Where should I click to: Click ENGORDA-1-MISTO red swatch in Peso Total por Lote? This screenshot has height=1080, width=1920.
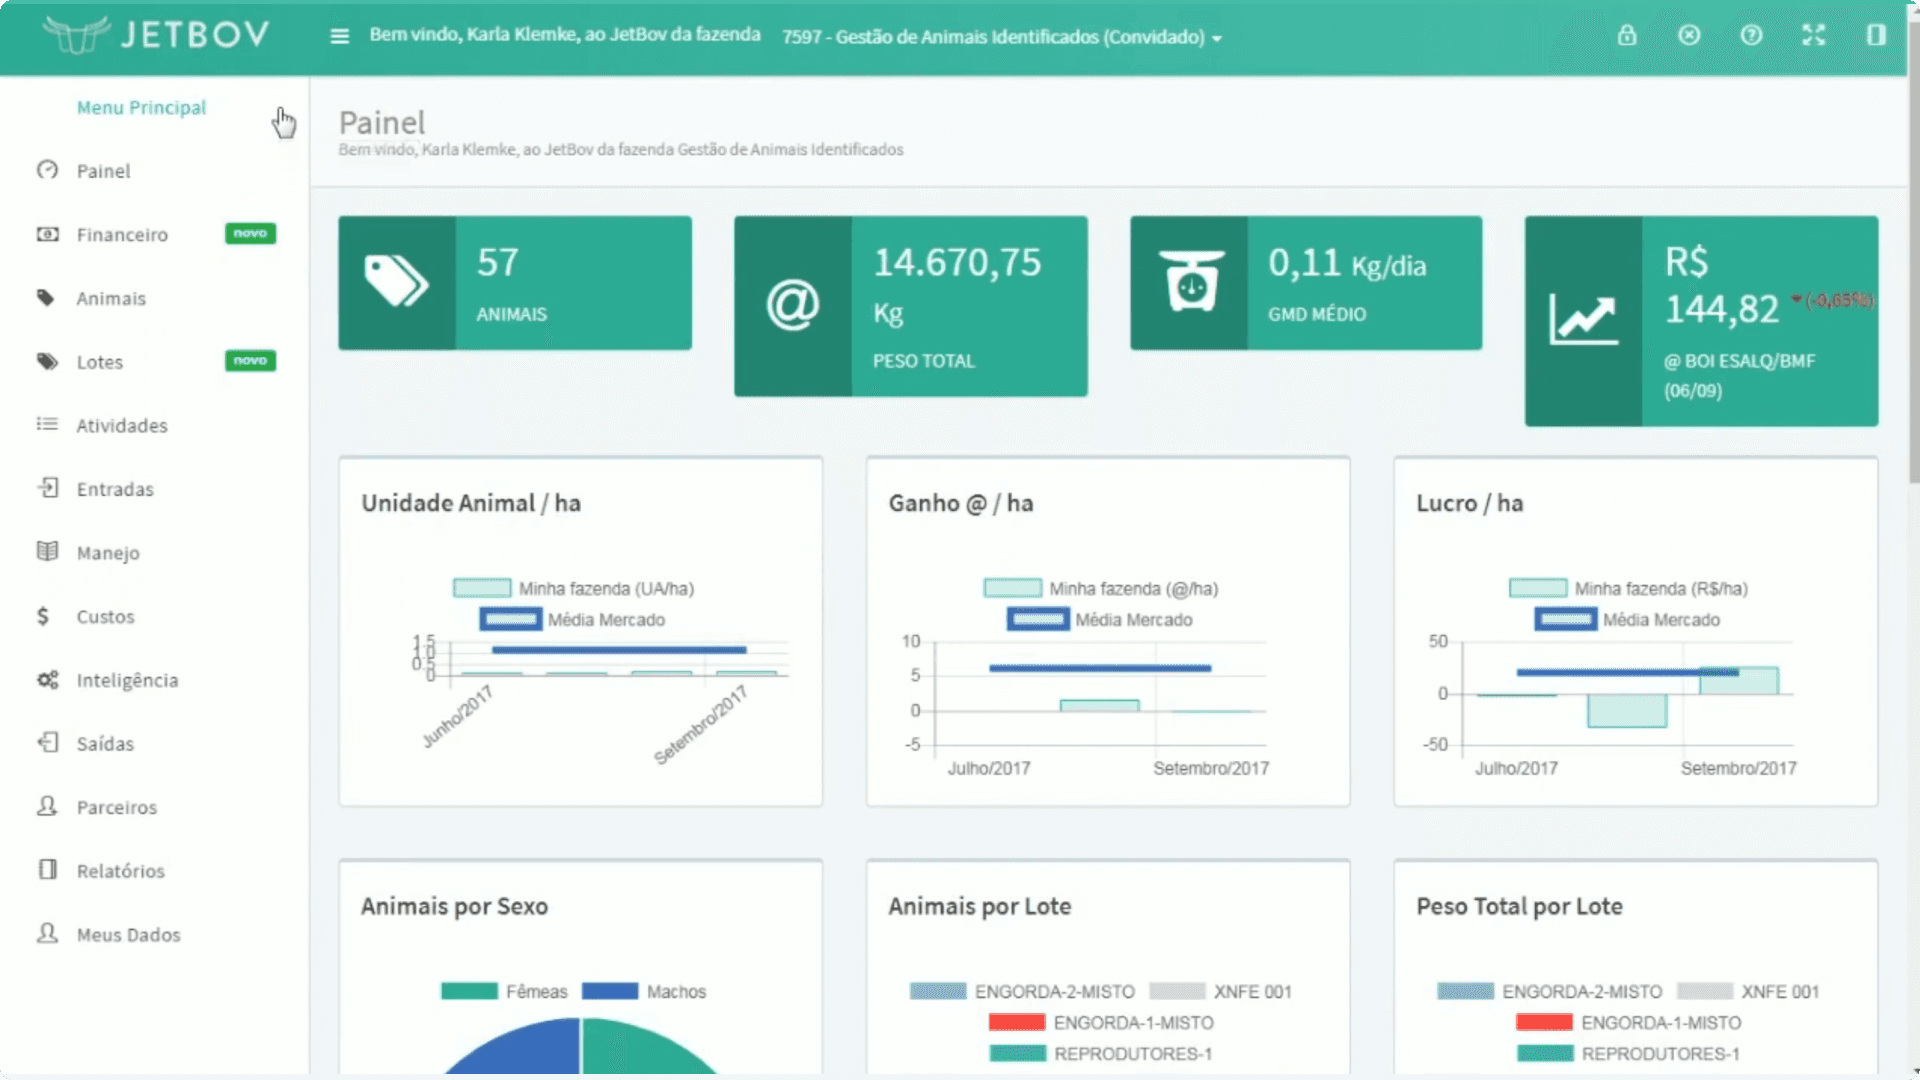click(1544, 1022)
